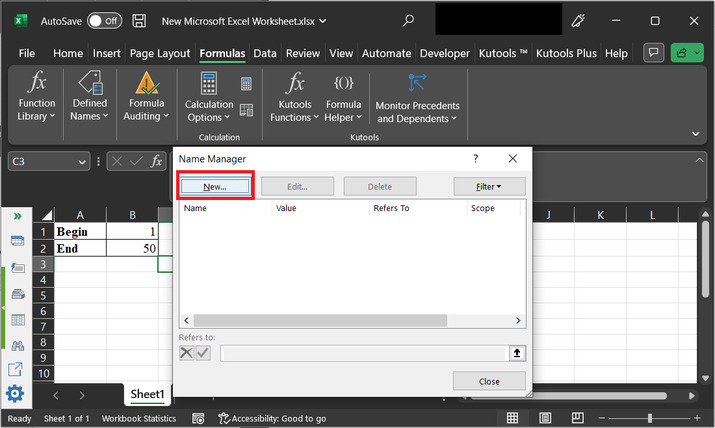Screen dimensions: 715x428
Task: Open the Filter dropdown in Name Manager
Action: point(489,186)
